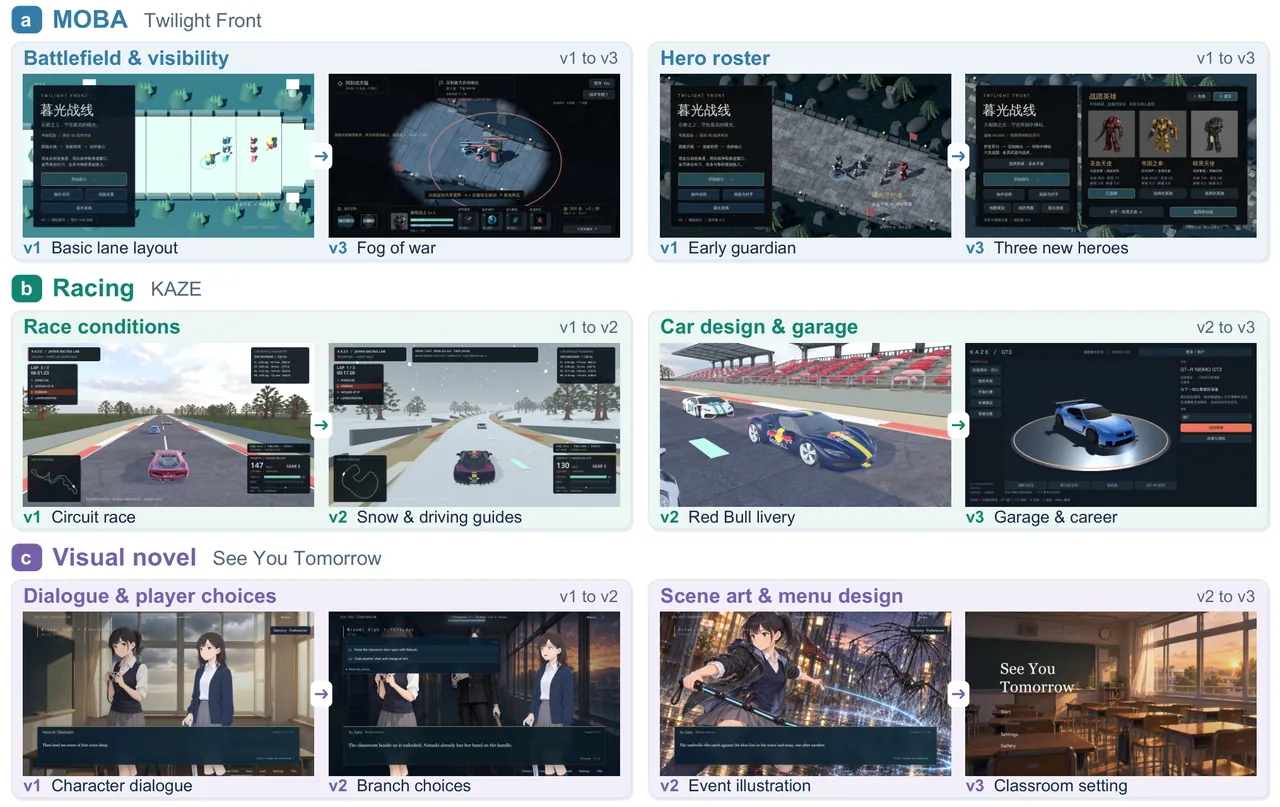Click the "Visual novel" section heading

[x=125, y=558]
